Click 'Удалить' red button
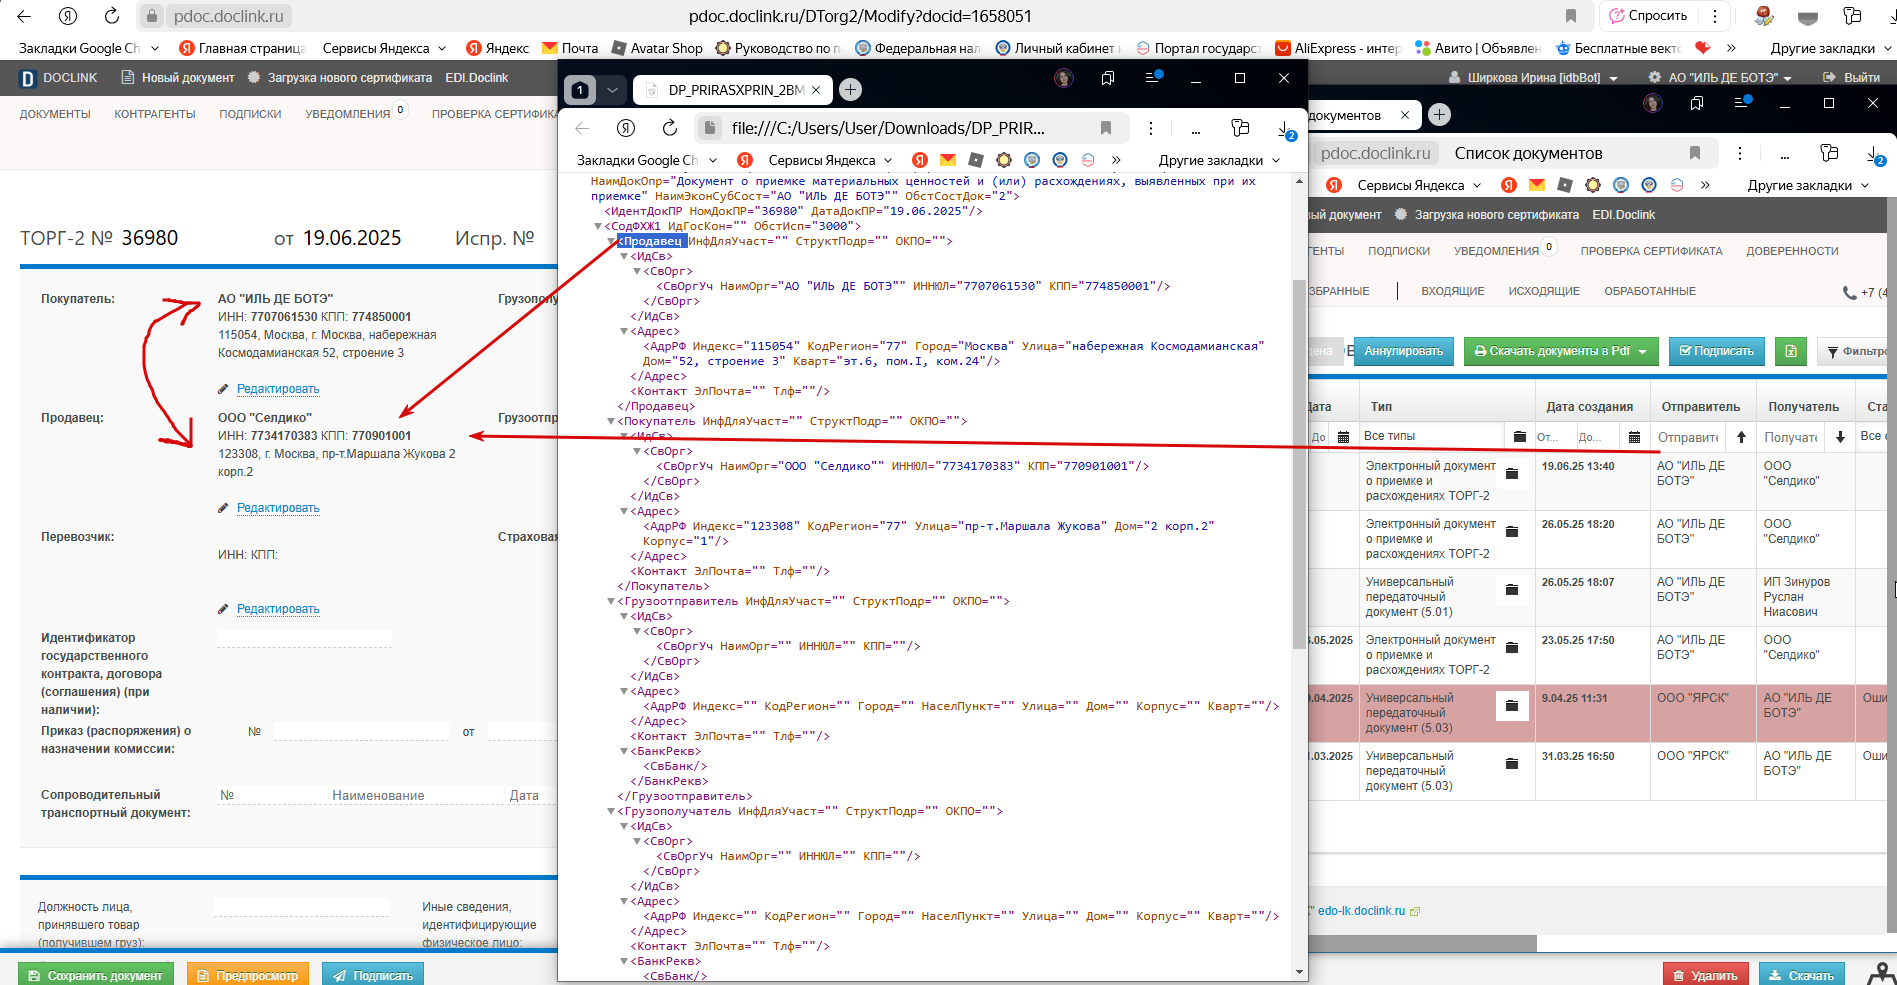 (x=1705, y=975)
